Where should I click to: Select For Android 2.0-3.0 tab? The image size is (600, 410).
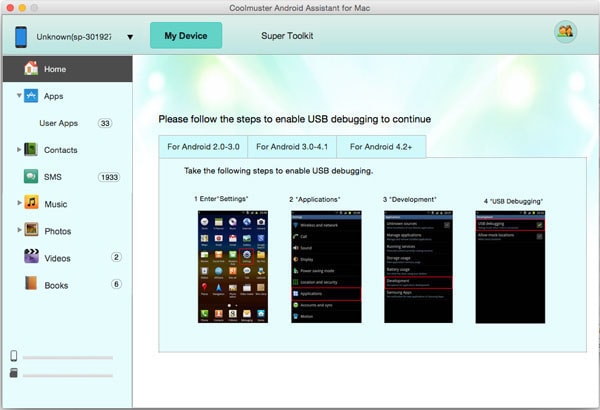(203, 147)
